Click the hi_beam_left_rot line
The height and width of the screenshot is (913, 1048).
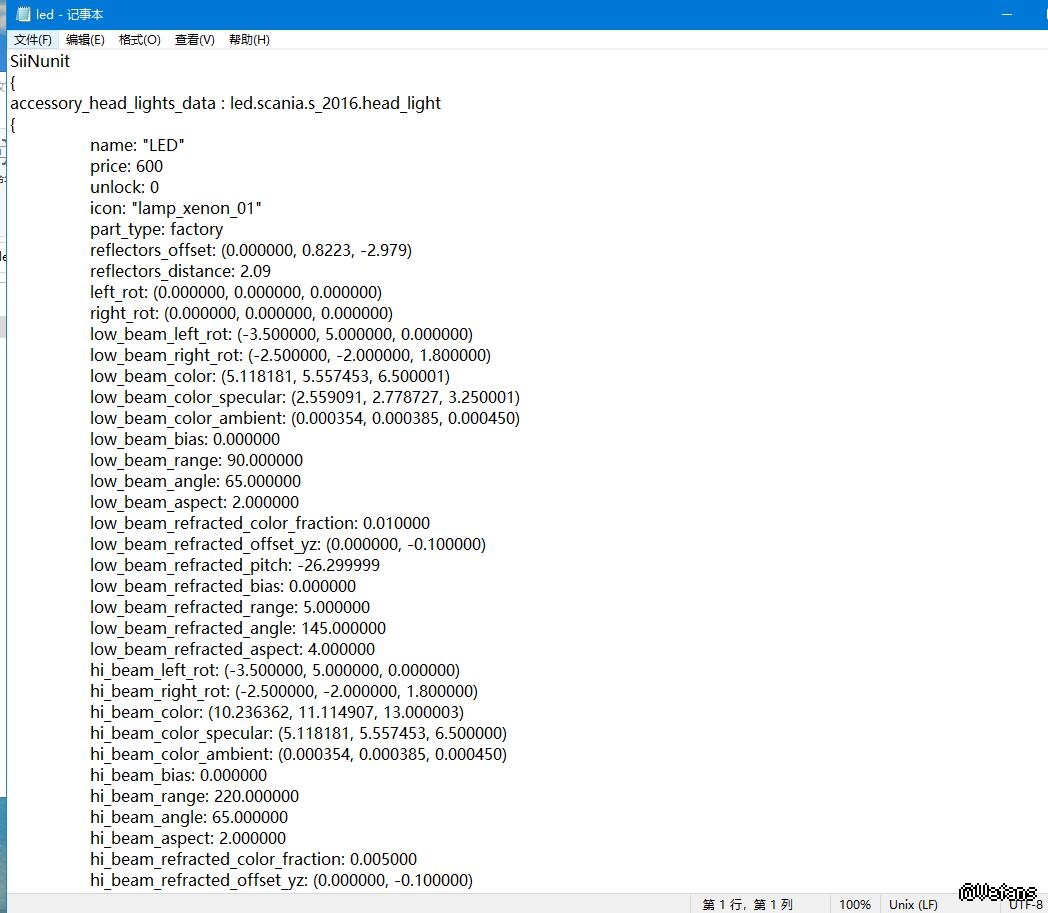pyautogui.click(x=275, y=670)
